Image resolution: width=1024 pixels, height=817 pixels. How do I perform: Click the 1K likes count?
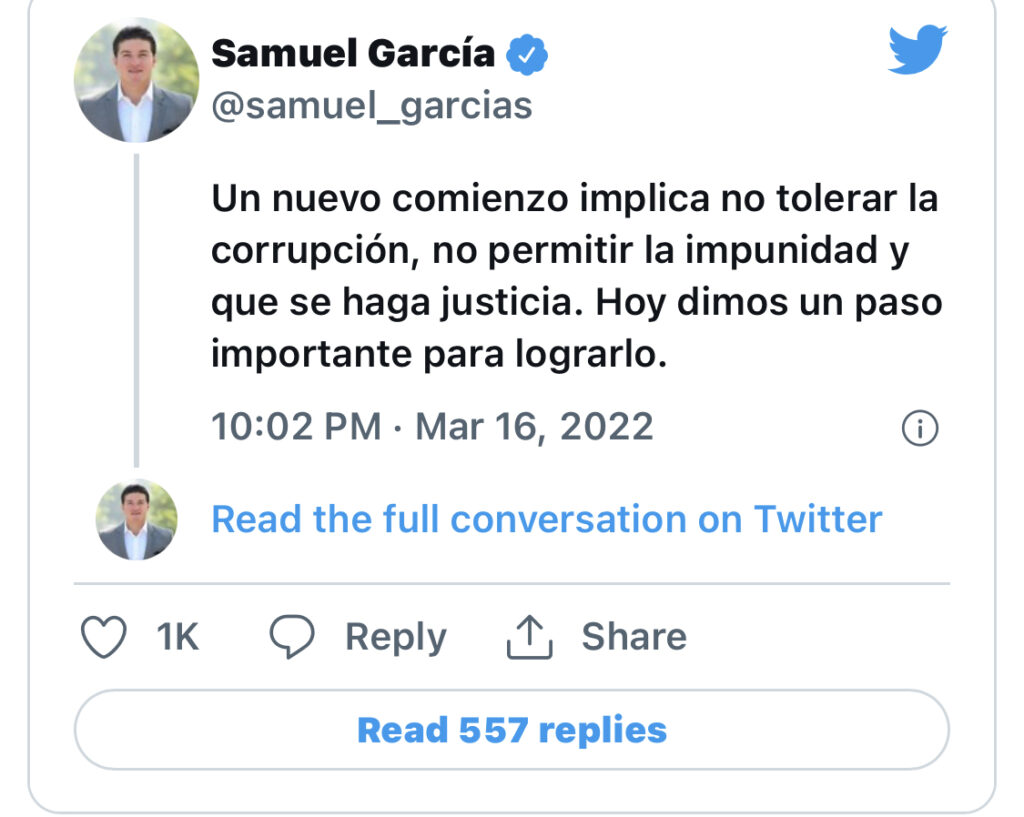[178, 637]
